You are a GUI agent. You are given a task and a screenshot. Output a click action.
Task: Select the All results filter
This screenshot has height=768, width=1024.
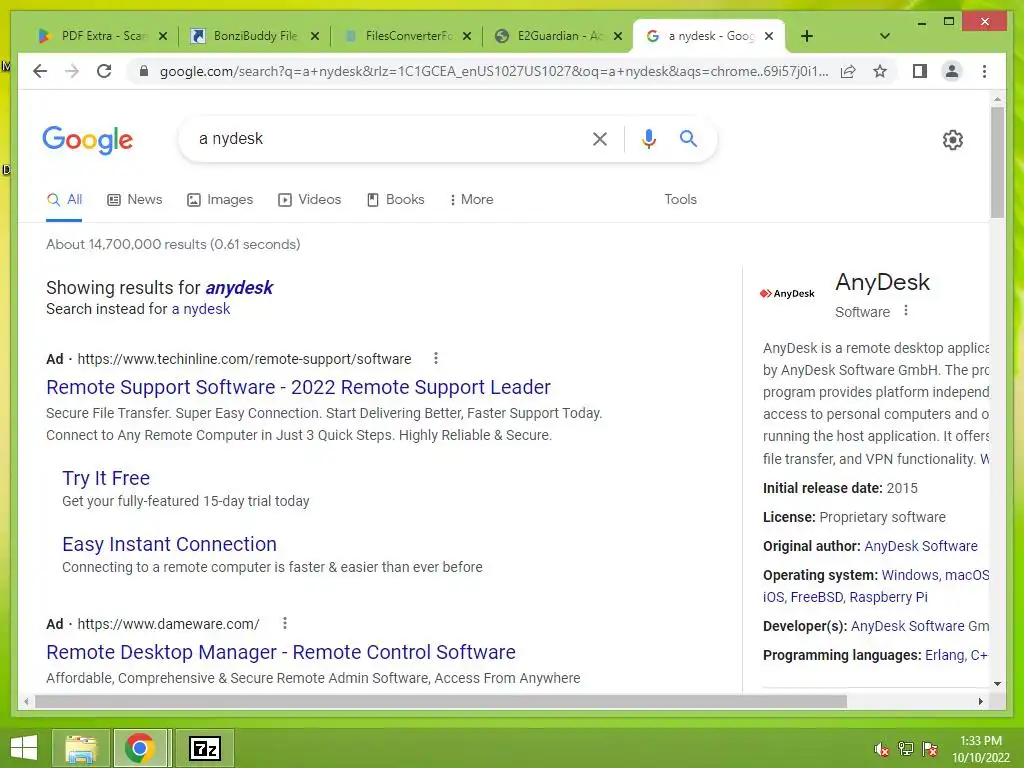(x=64, y=199)
